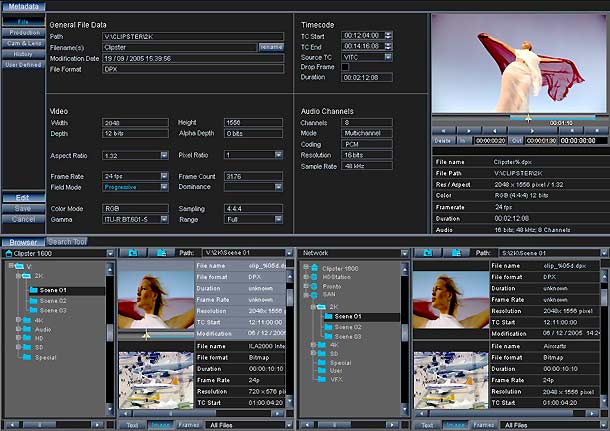
Task: Enable the Drop Frame checkbox
Action: [345, 67]
